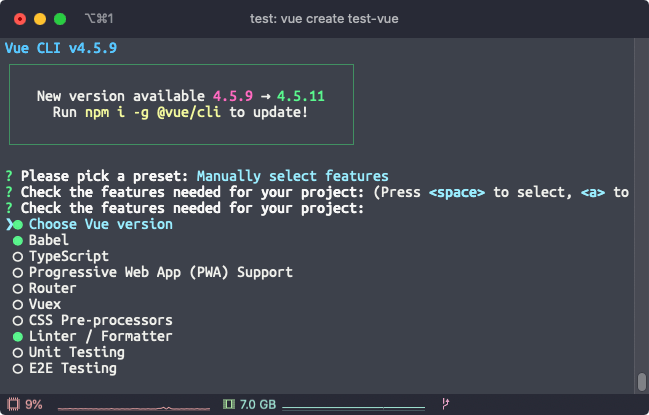Enable the TypeScript feature option

pos(18,257)
